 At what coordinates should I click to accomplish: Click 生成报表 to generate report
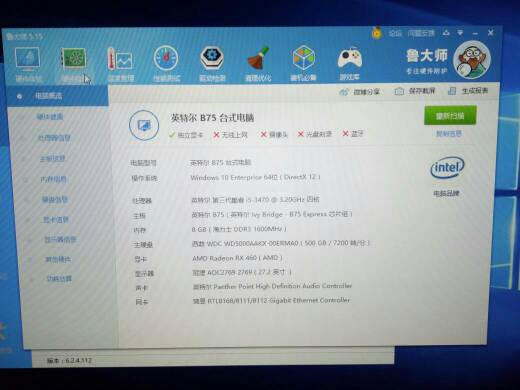click(468, 91)
